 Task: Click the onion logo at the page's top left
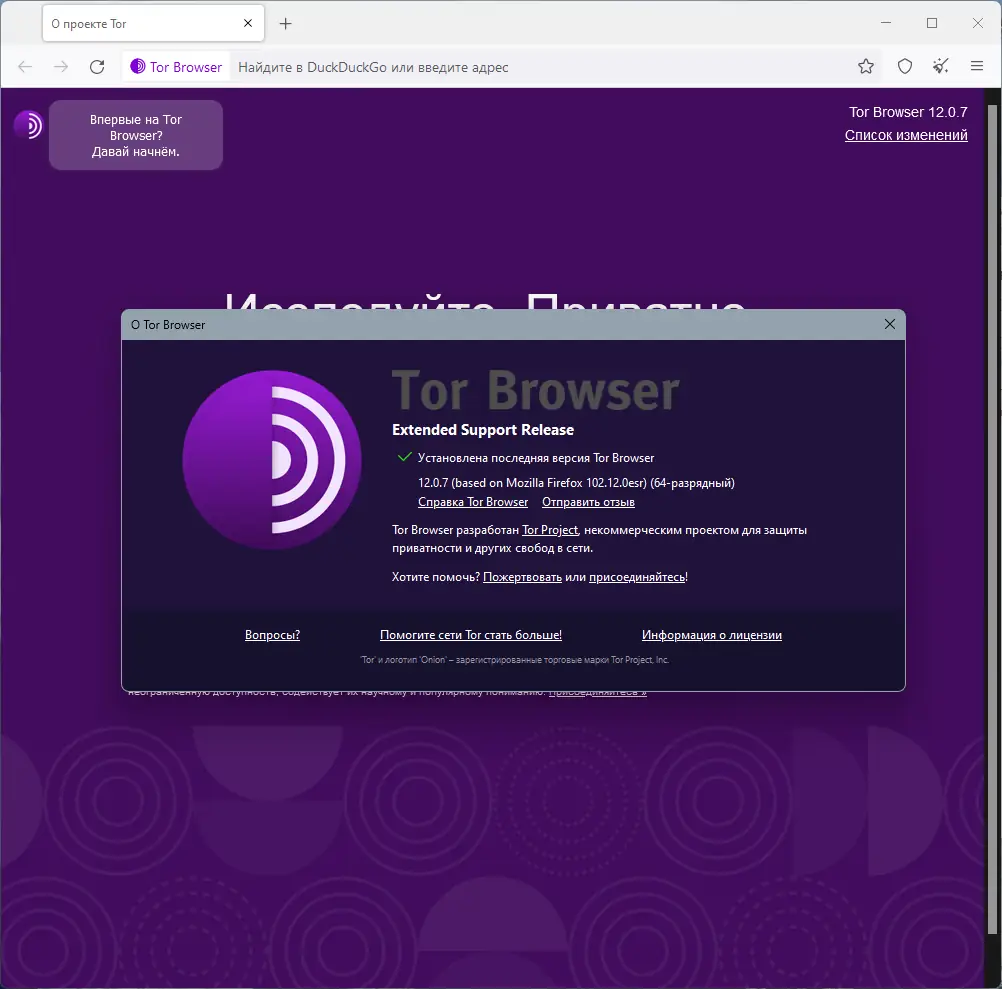(28, 125)
